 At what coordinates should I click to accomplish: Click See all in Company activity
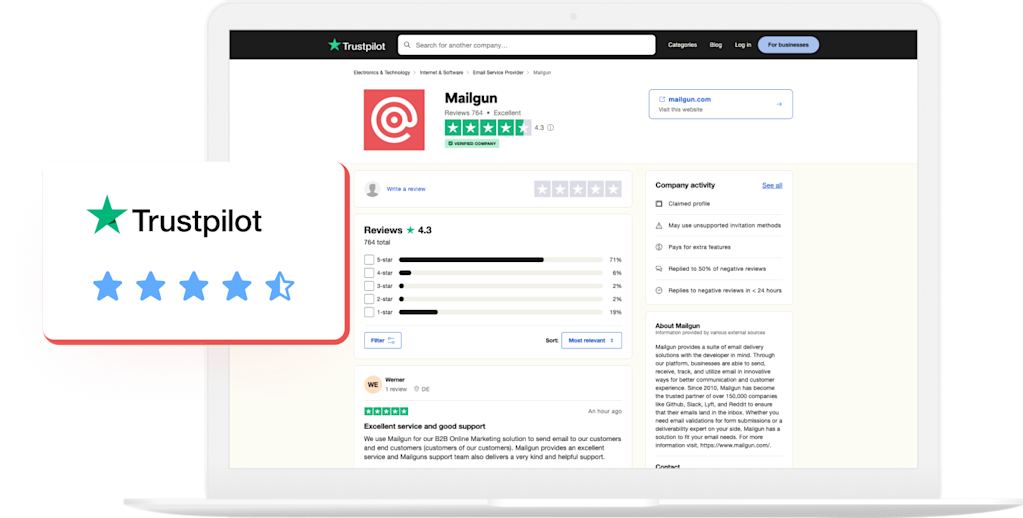pos(772,185)
